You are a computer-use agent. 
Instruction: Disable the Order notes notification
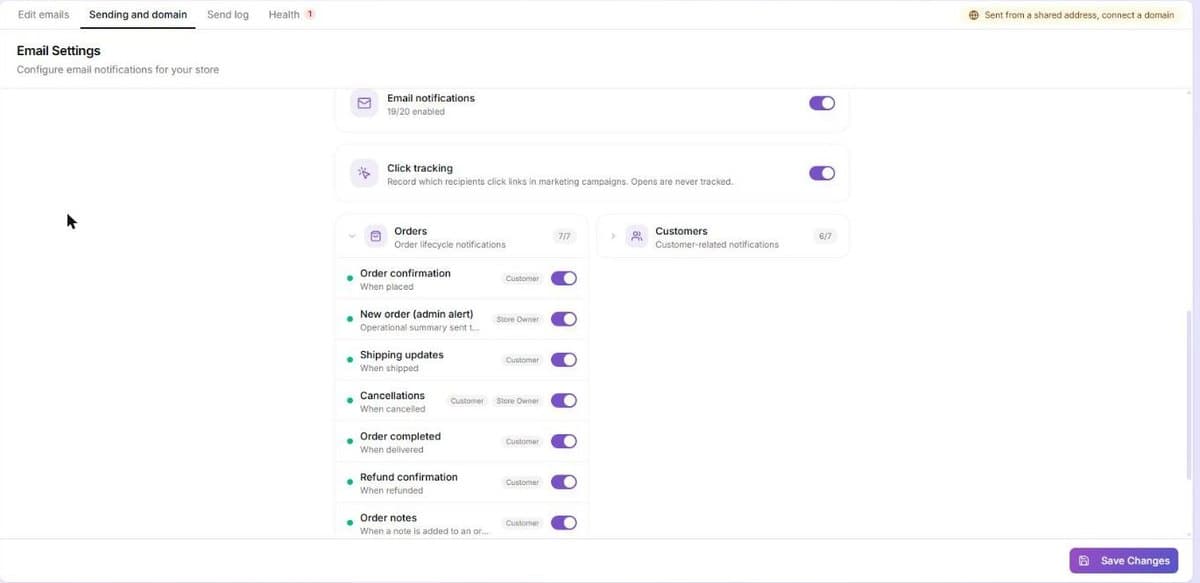click(x=564, y=522)
